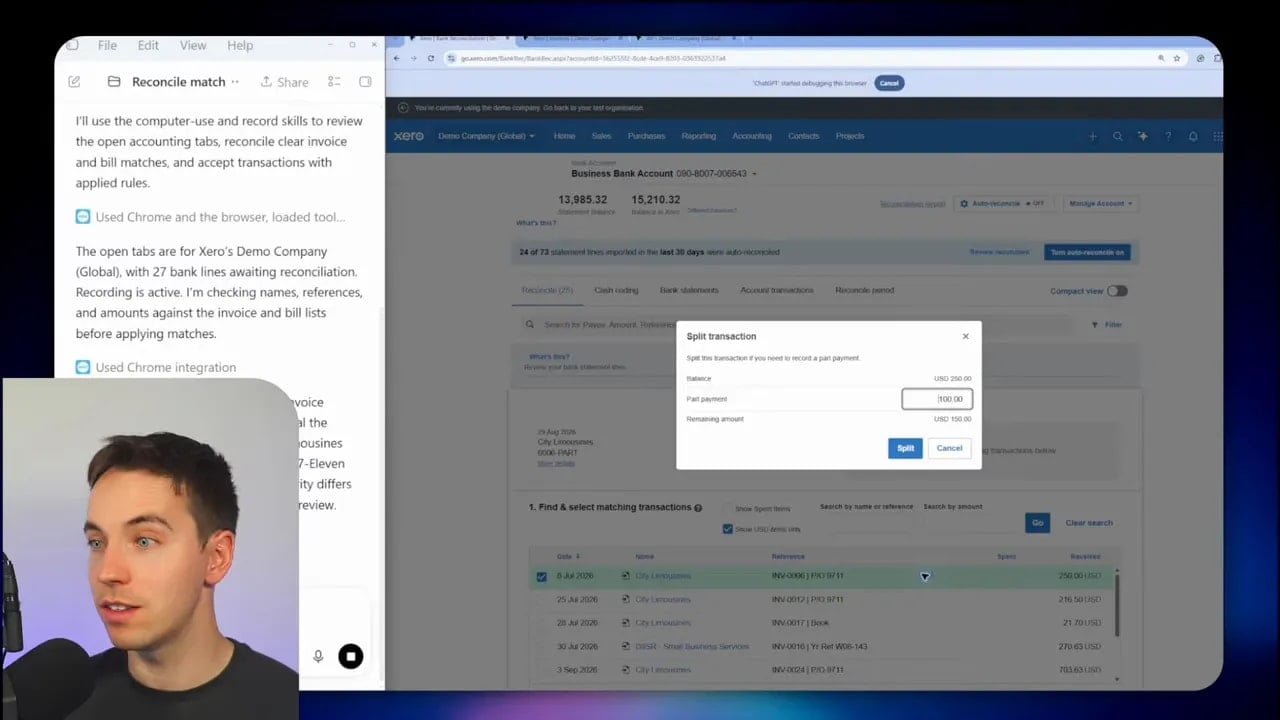Click the Part payment amount field
This screenshot has height=720, width=1280.
point(937,399)
